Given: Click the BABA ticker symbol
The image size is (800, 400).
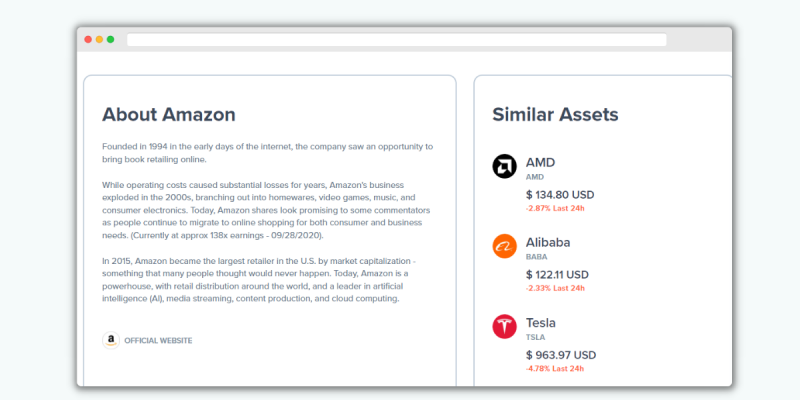Looking at the screenshot, I should coord(536,257).
